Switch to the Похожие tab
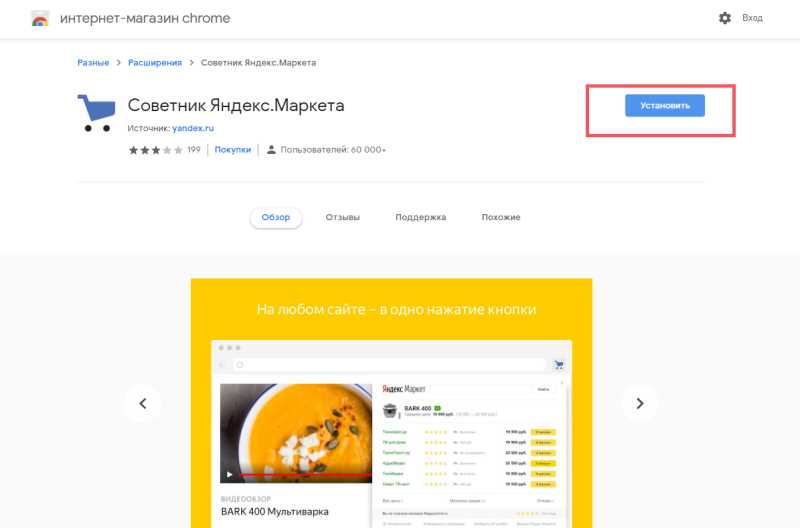 500,218
